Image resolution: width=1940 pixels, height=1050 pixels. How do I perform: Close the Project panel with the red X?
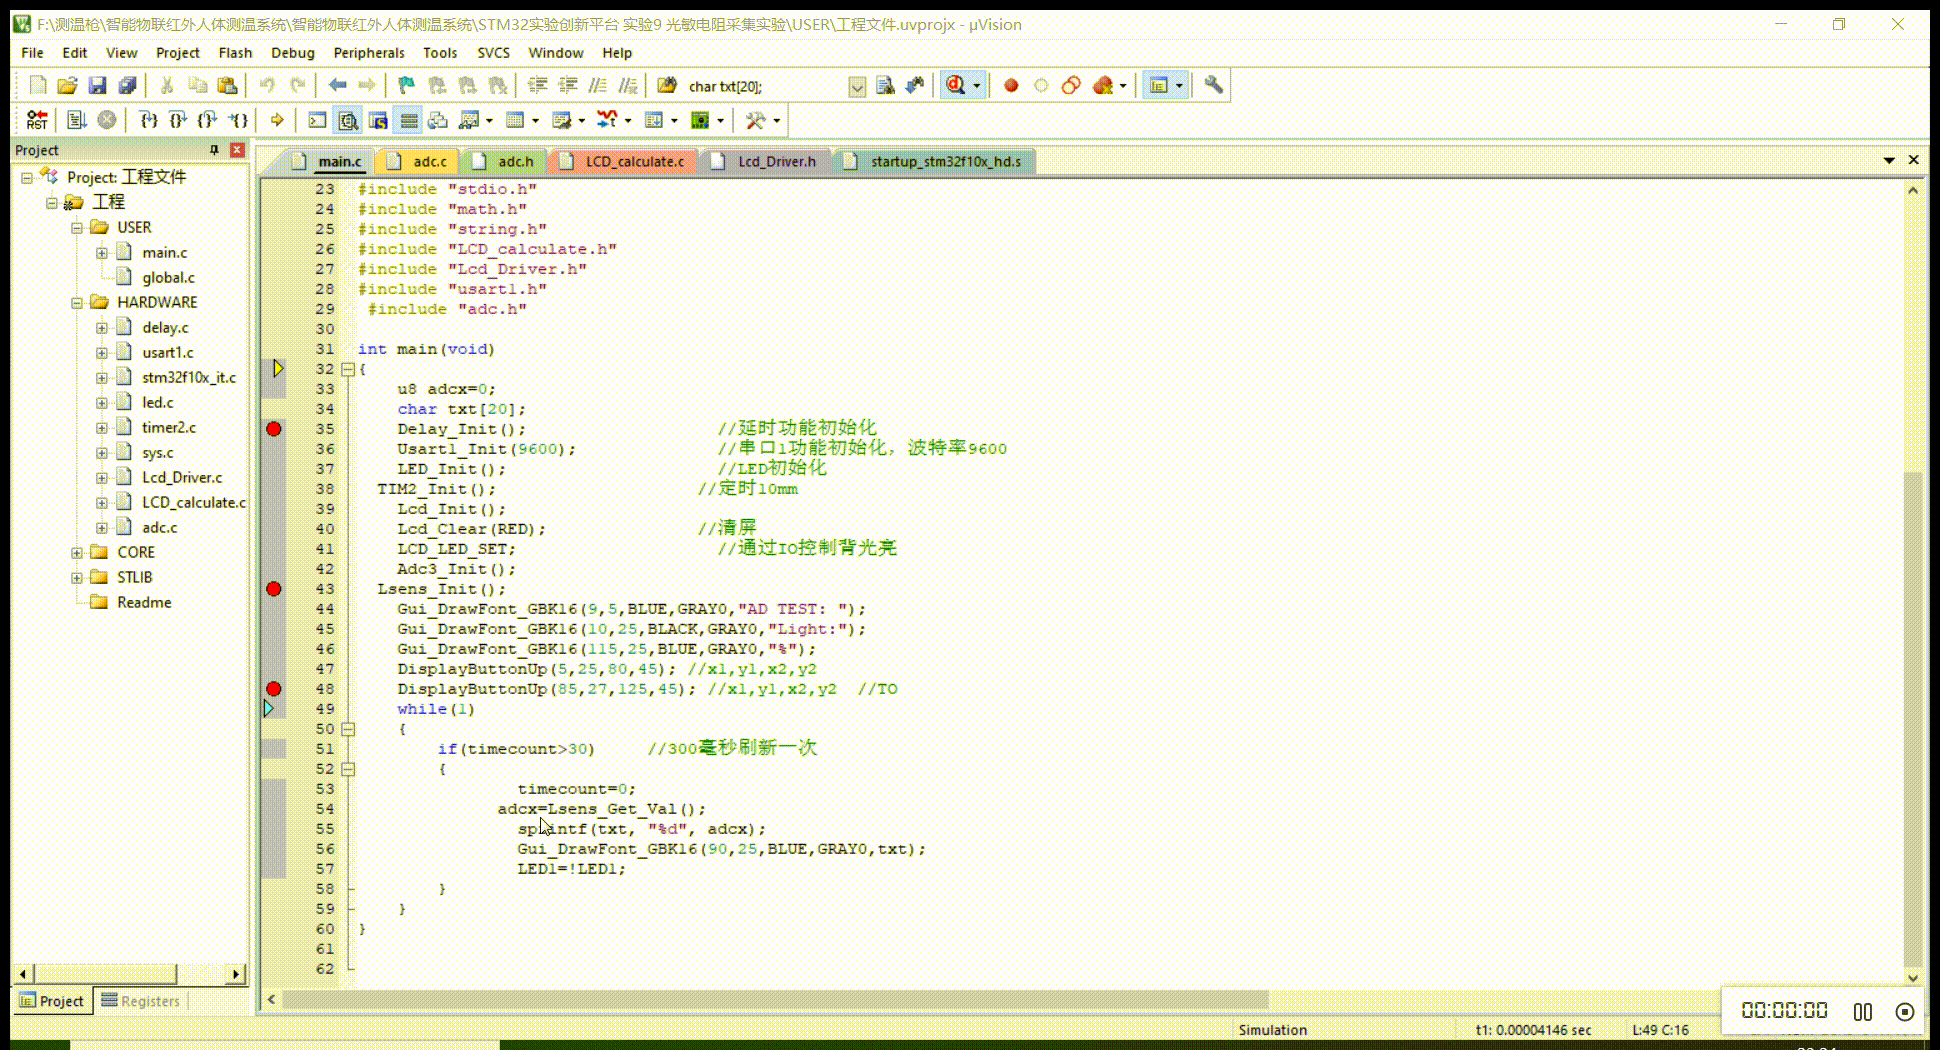tap(237, 150)
